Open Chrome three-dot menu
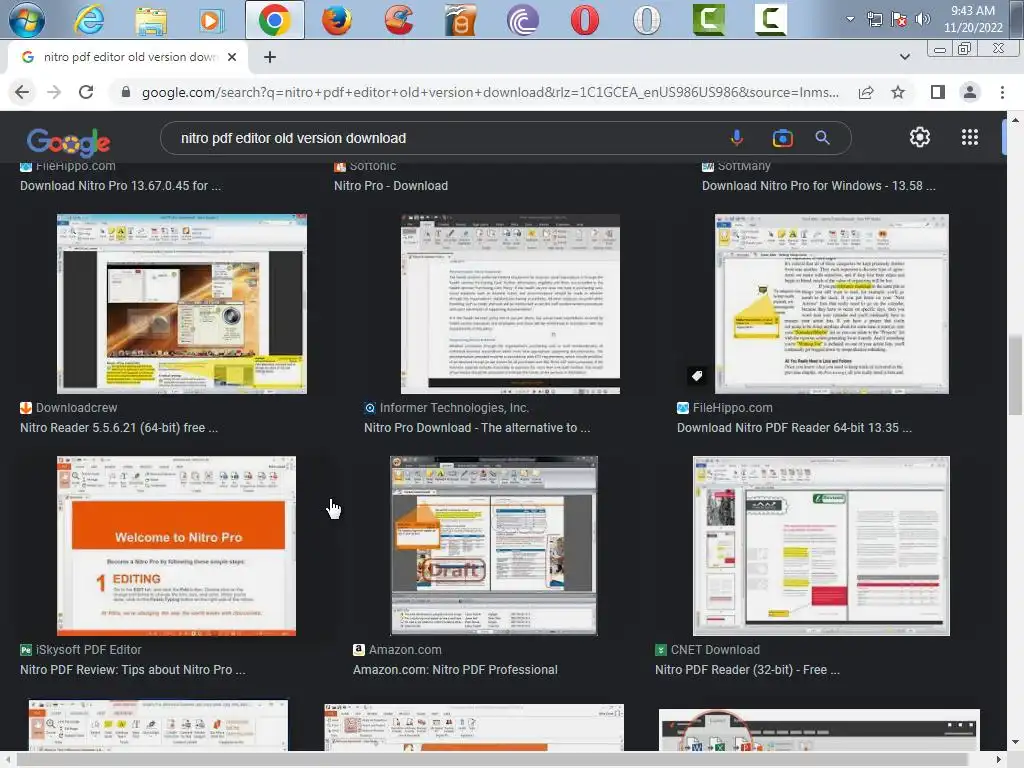This screenshot has width=1024, height=768. 1002,92
